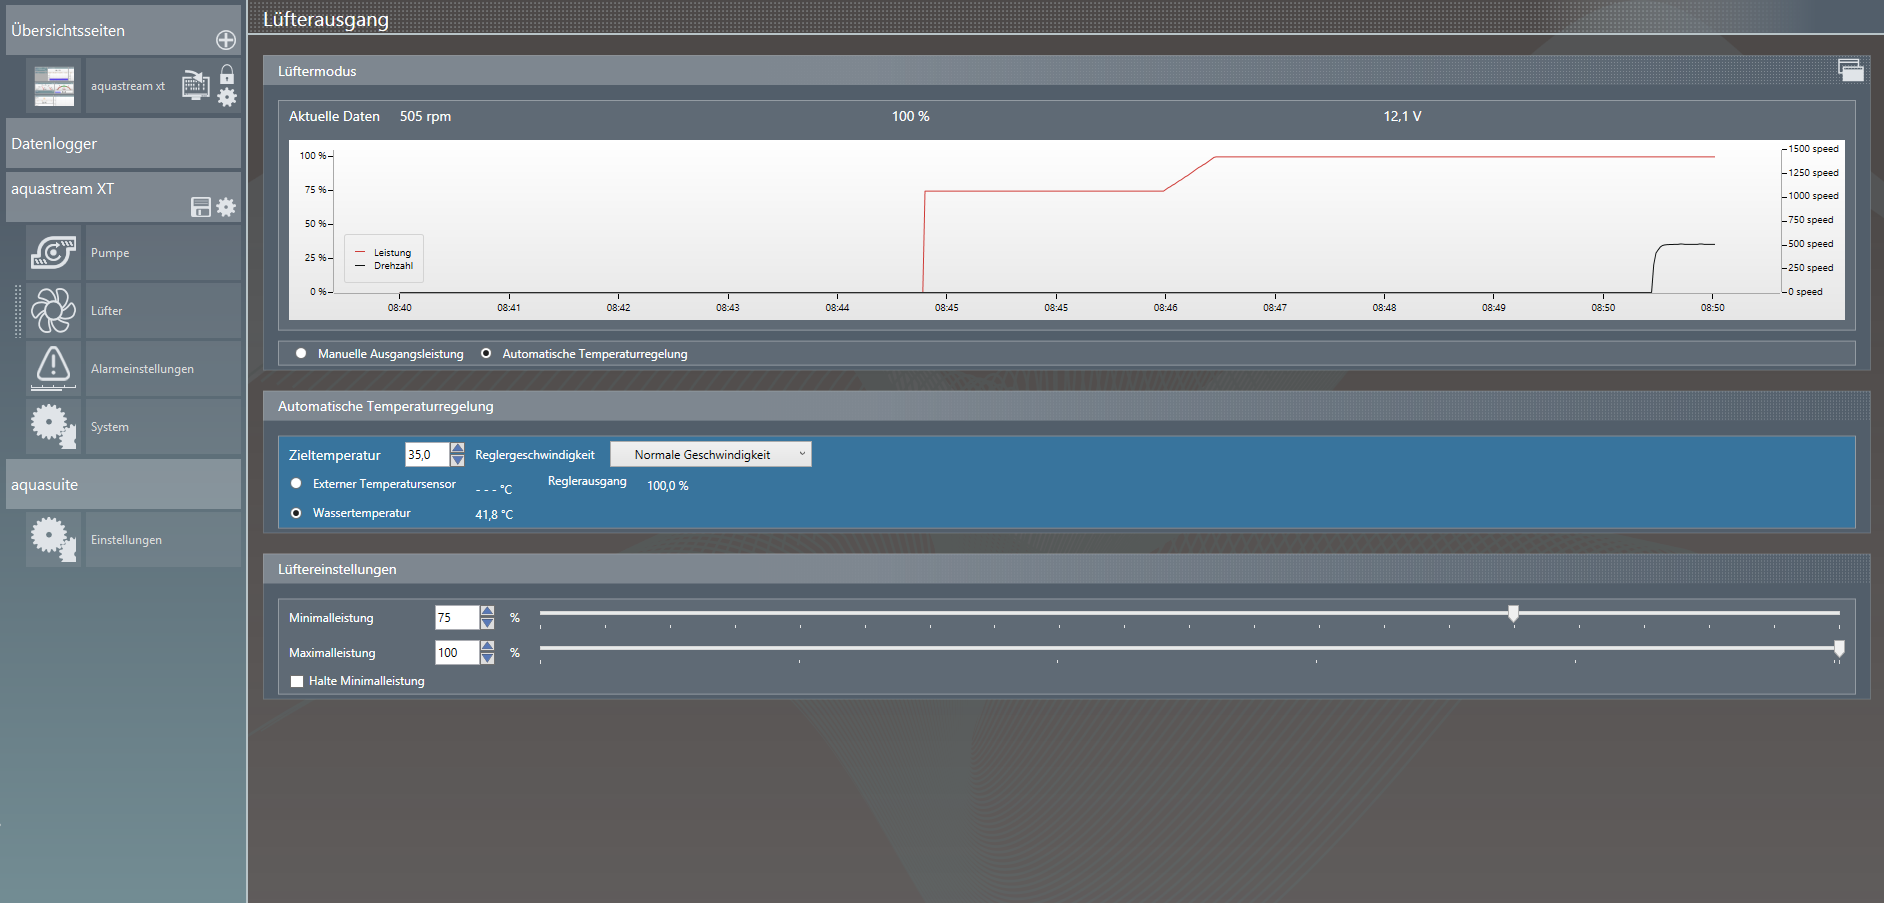Click the lock icon on aquastream xt page
Viewport: 1884px width, 903px height.
click(x=227, y=74)
